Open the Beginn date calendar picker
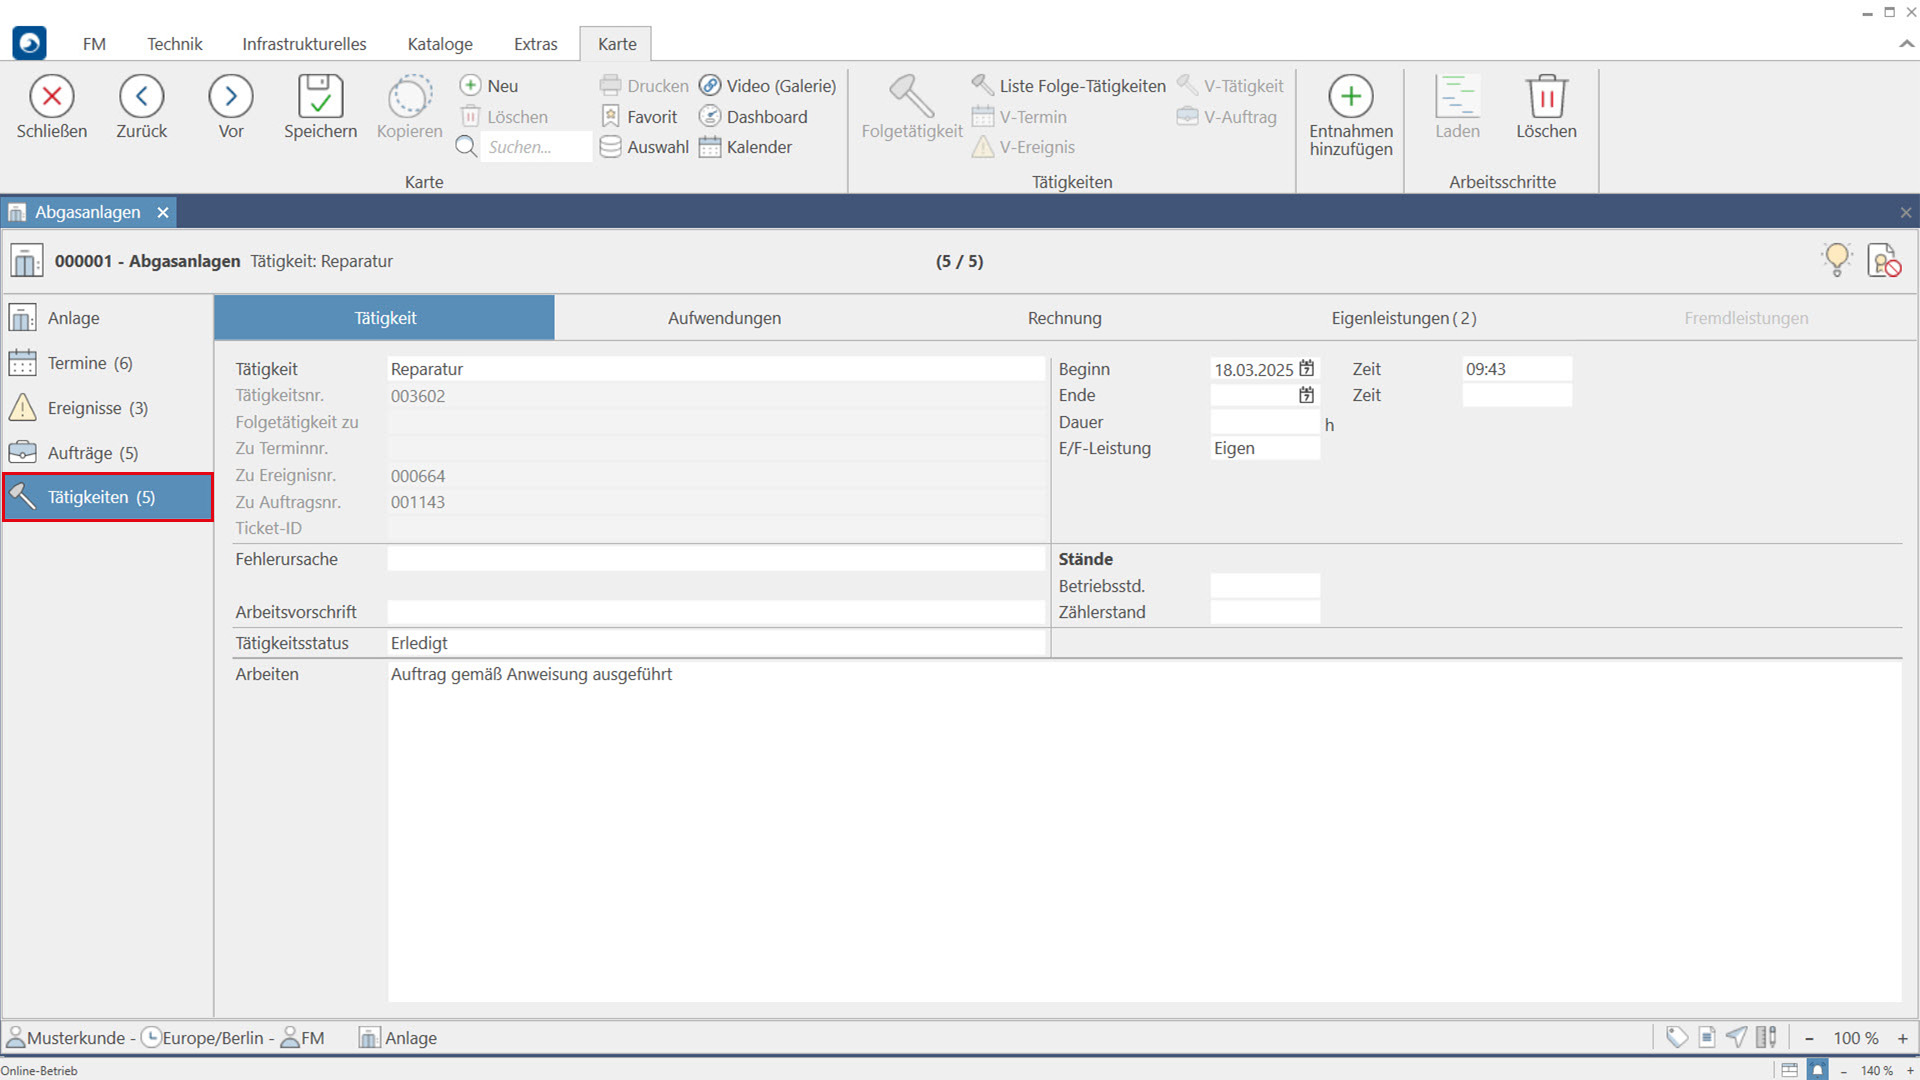 coord(1306,369)
